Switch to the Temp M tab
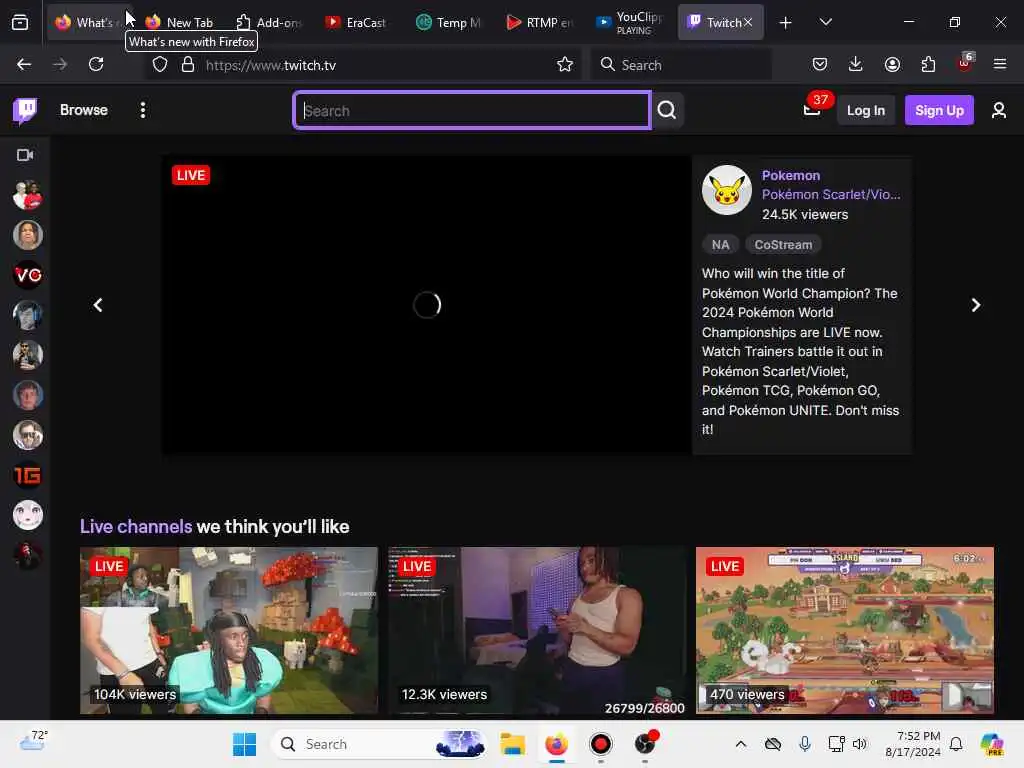The image size is (1024, 768). 450,22
